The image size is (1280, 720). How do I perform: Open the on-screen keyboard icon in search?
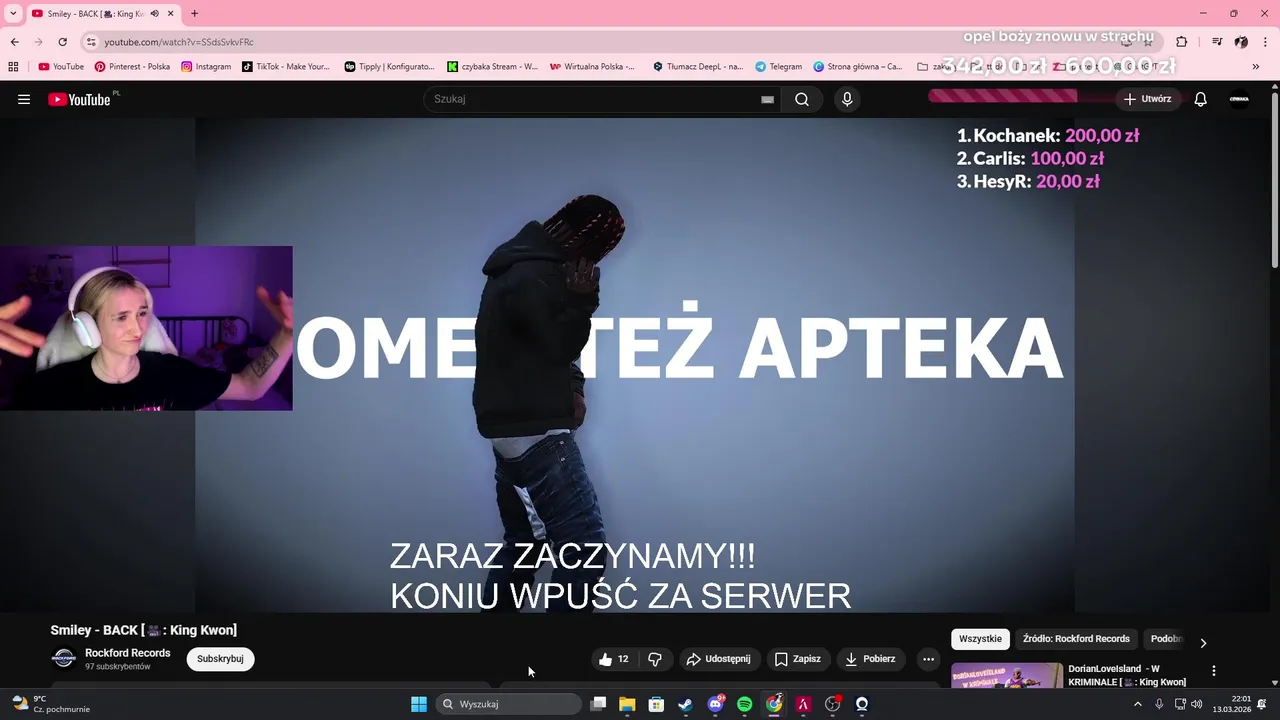pos(767,99)
